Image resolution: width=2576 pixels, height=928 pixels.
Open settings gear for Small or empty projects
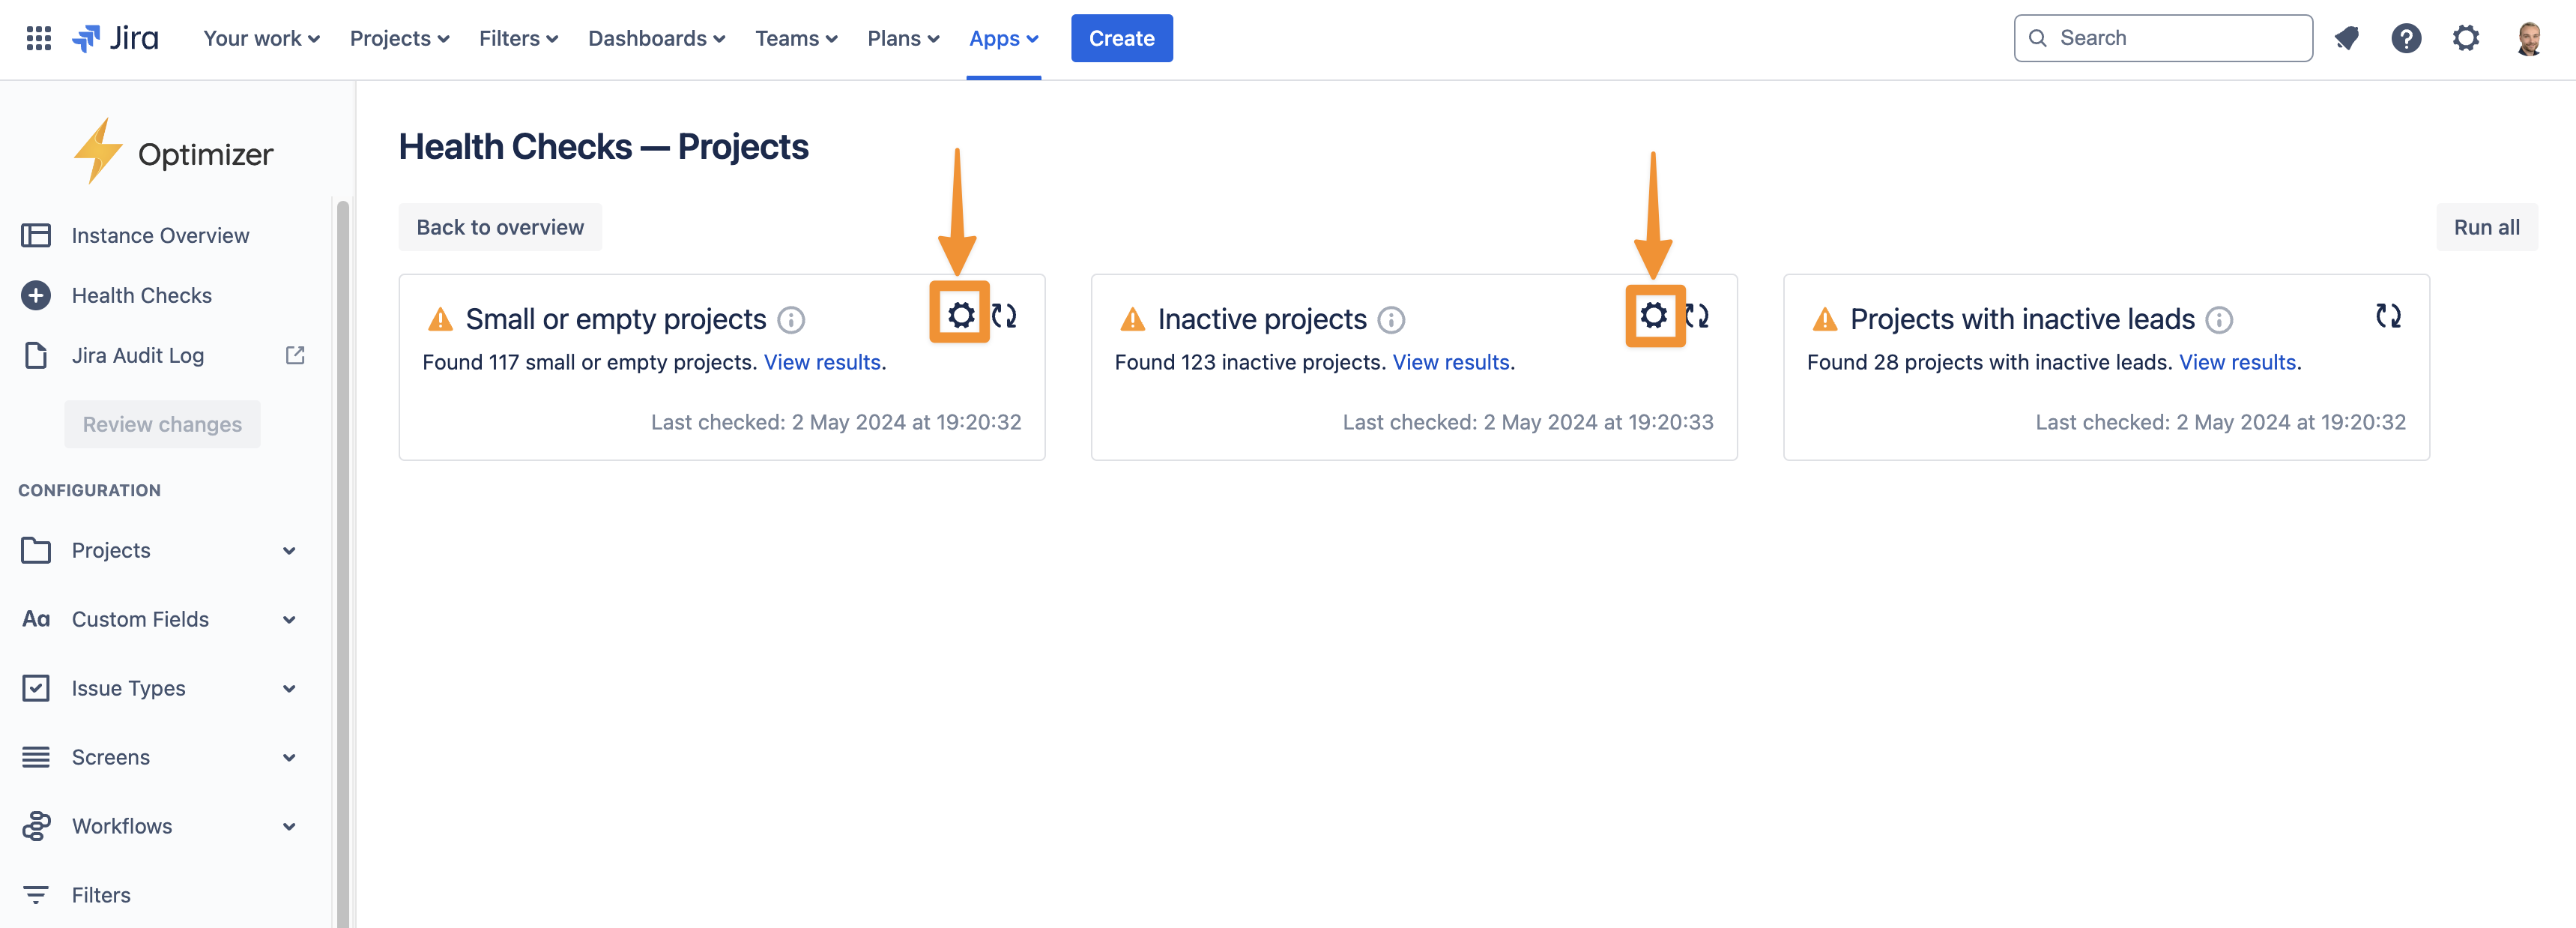point(960,316)
